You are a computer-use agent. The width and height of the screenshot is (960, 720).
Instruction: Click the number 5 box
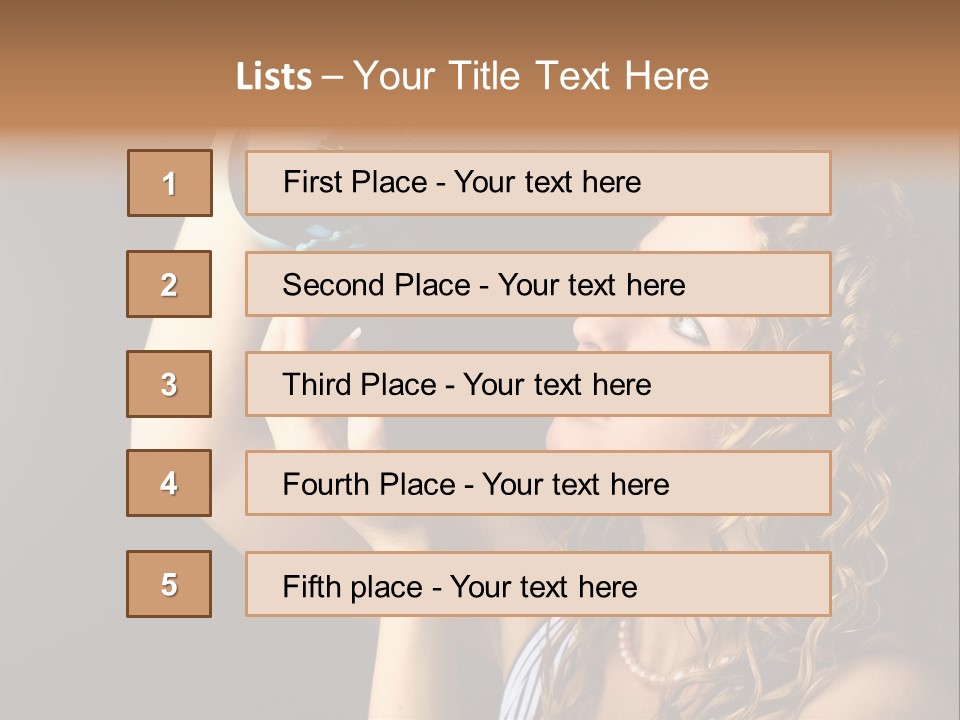(x=169, y=584)
